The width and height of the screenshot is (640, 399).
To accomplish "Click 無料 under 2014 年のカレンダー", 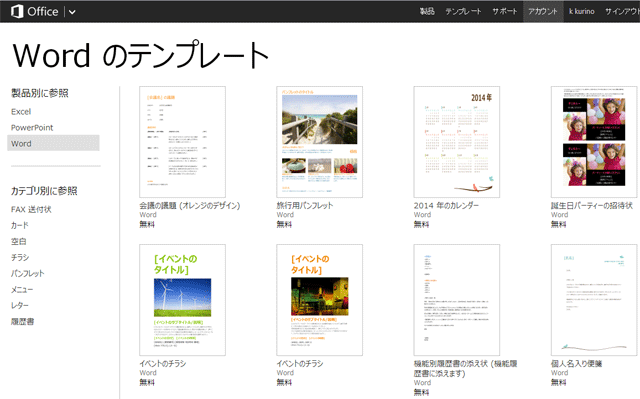I will 421,224.
